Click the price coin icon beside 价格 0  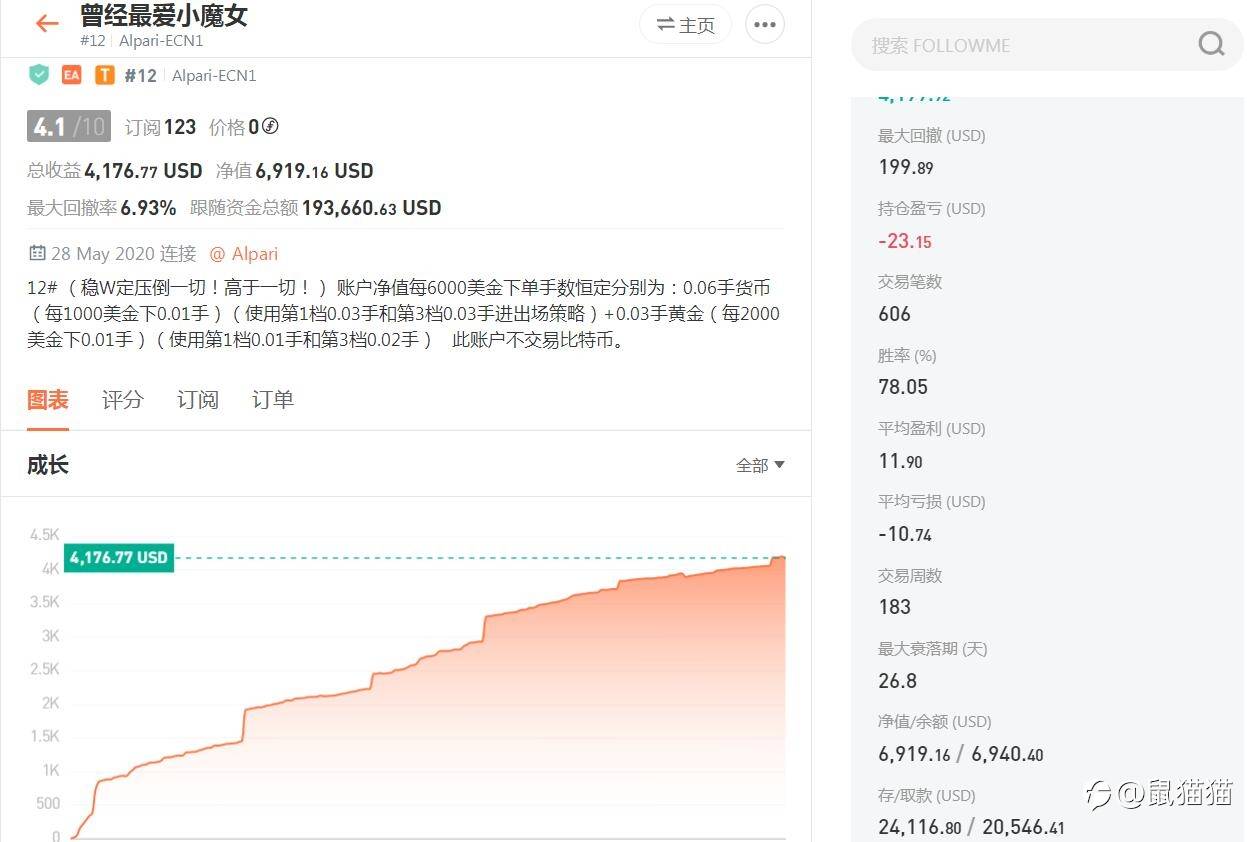click(270, 127)
